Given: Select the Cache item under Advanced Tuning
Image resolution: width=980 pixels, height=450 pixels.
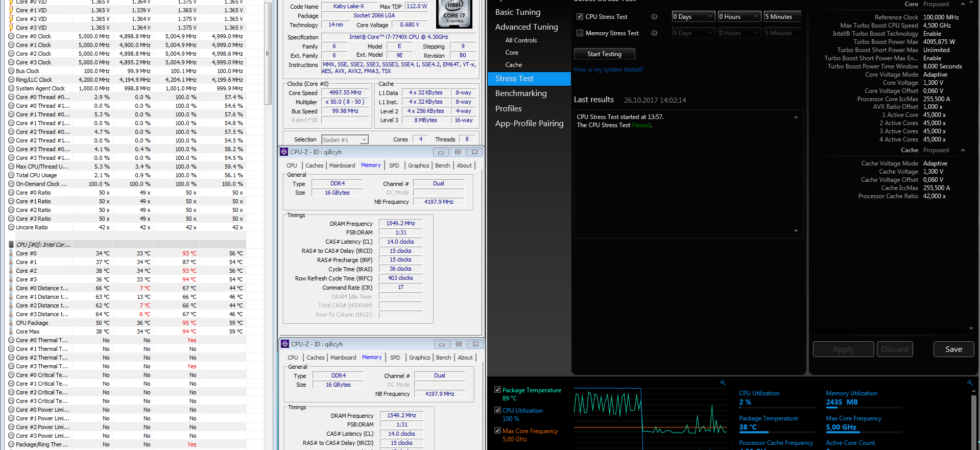Looking at the screenshot, I should pyautogui.click(x=513, y=65).
